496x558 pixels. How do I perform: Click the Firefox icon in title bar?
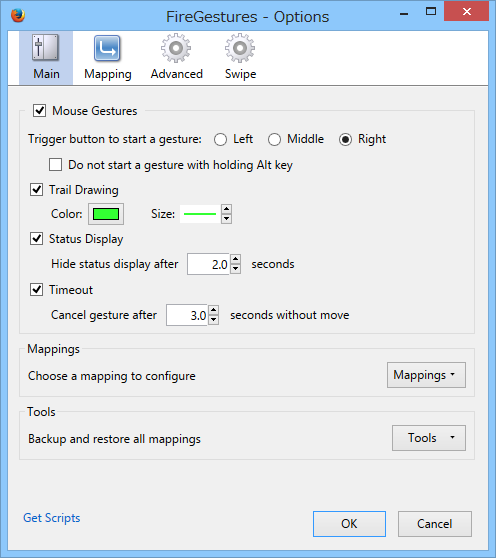click(18, 15)
